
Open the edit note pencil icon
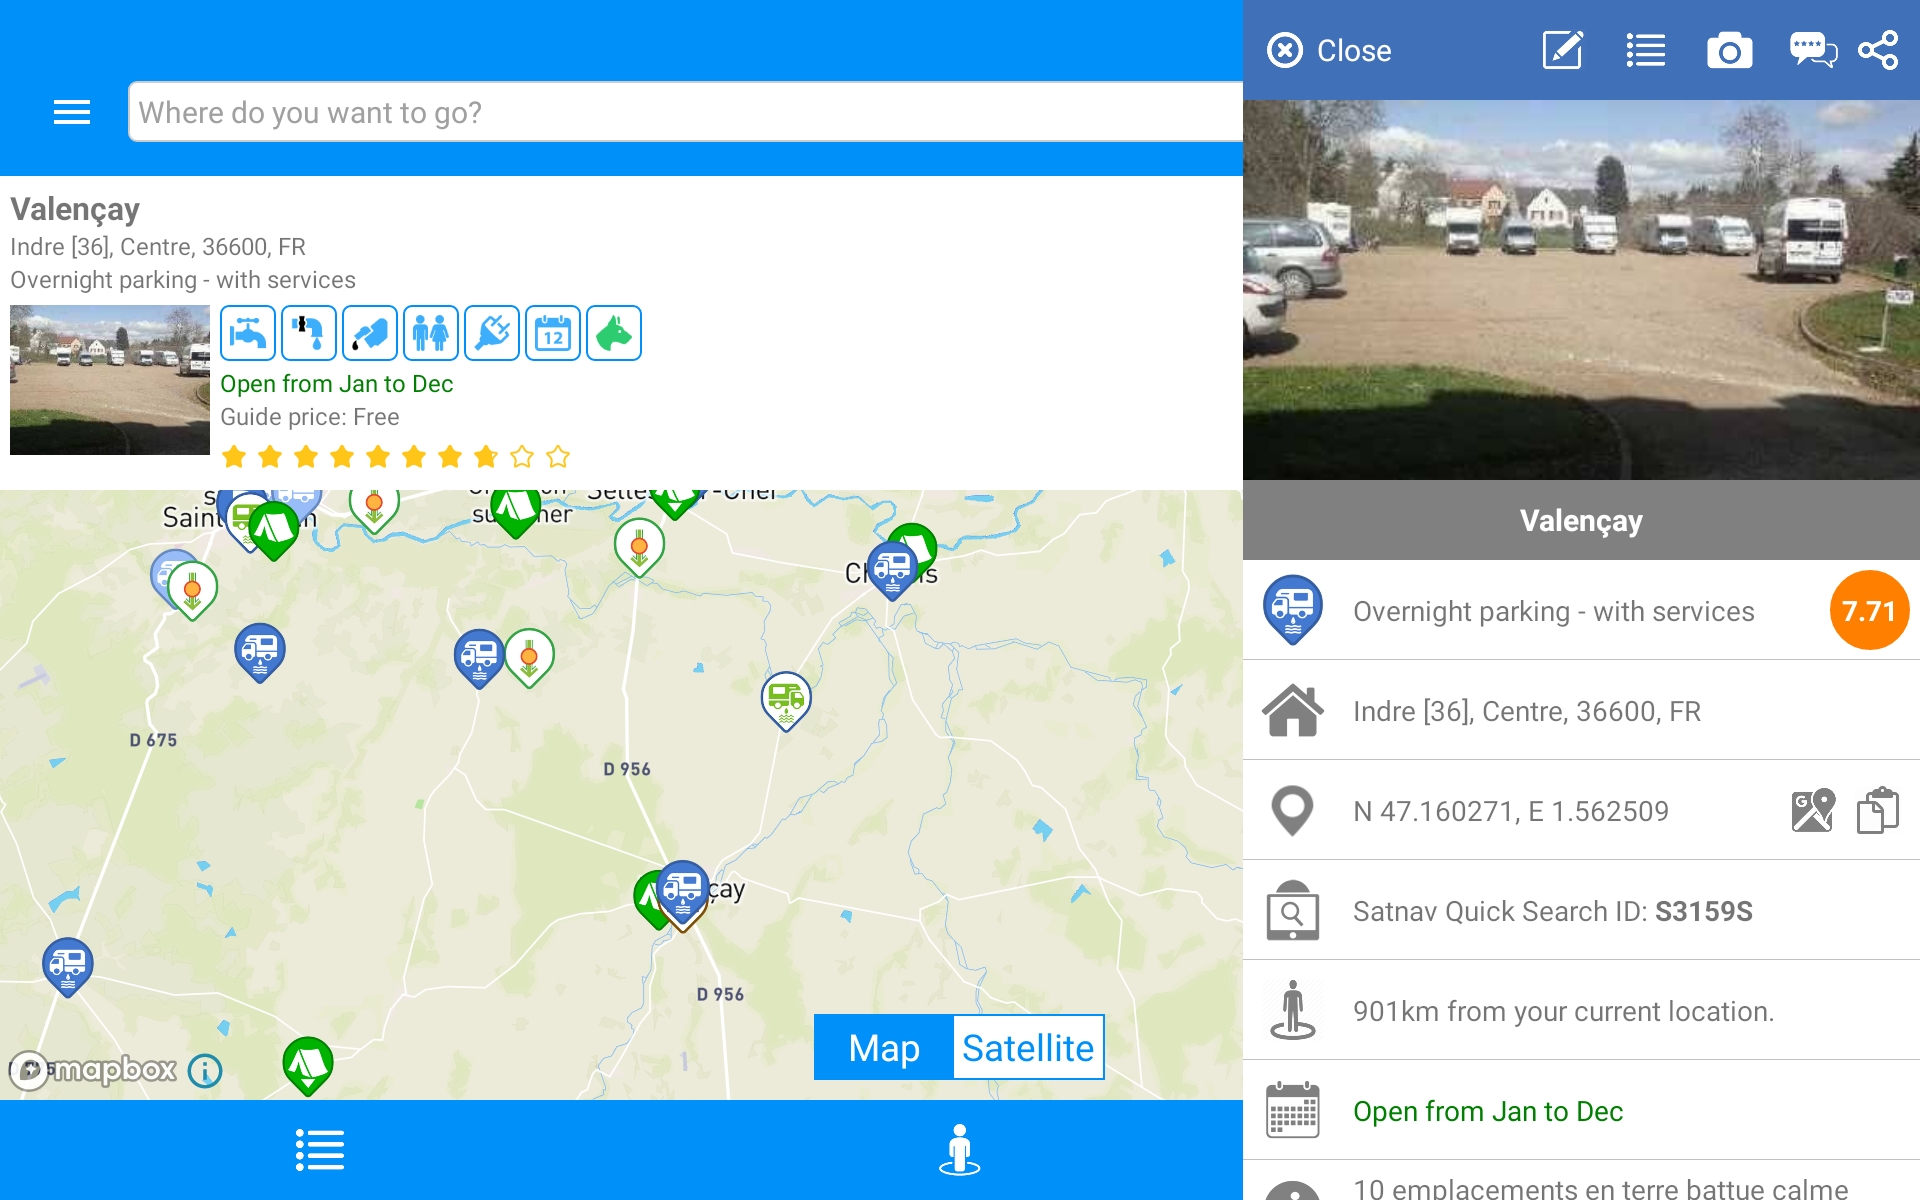1562,50
